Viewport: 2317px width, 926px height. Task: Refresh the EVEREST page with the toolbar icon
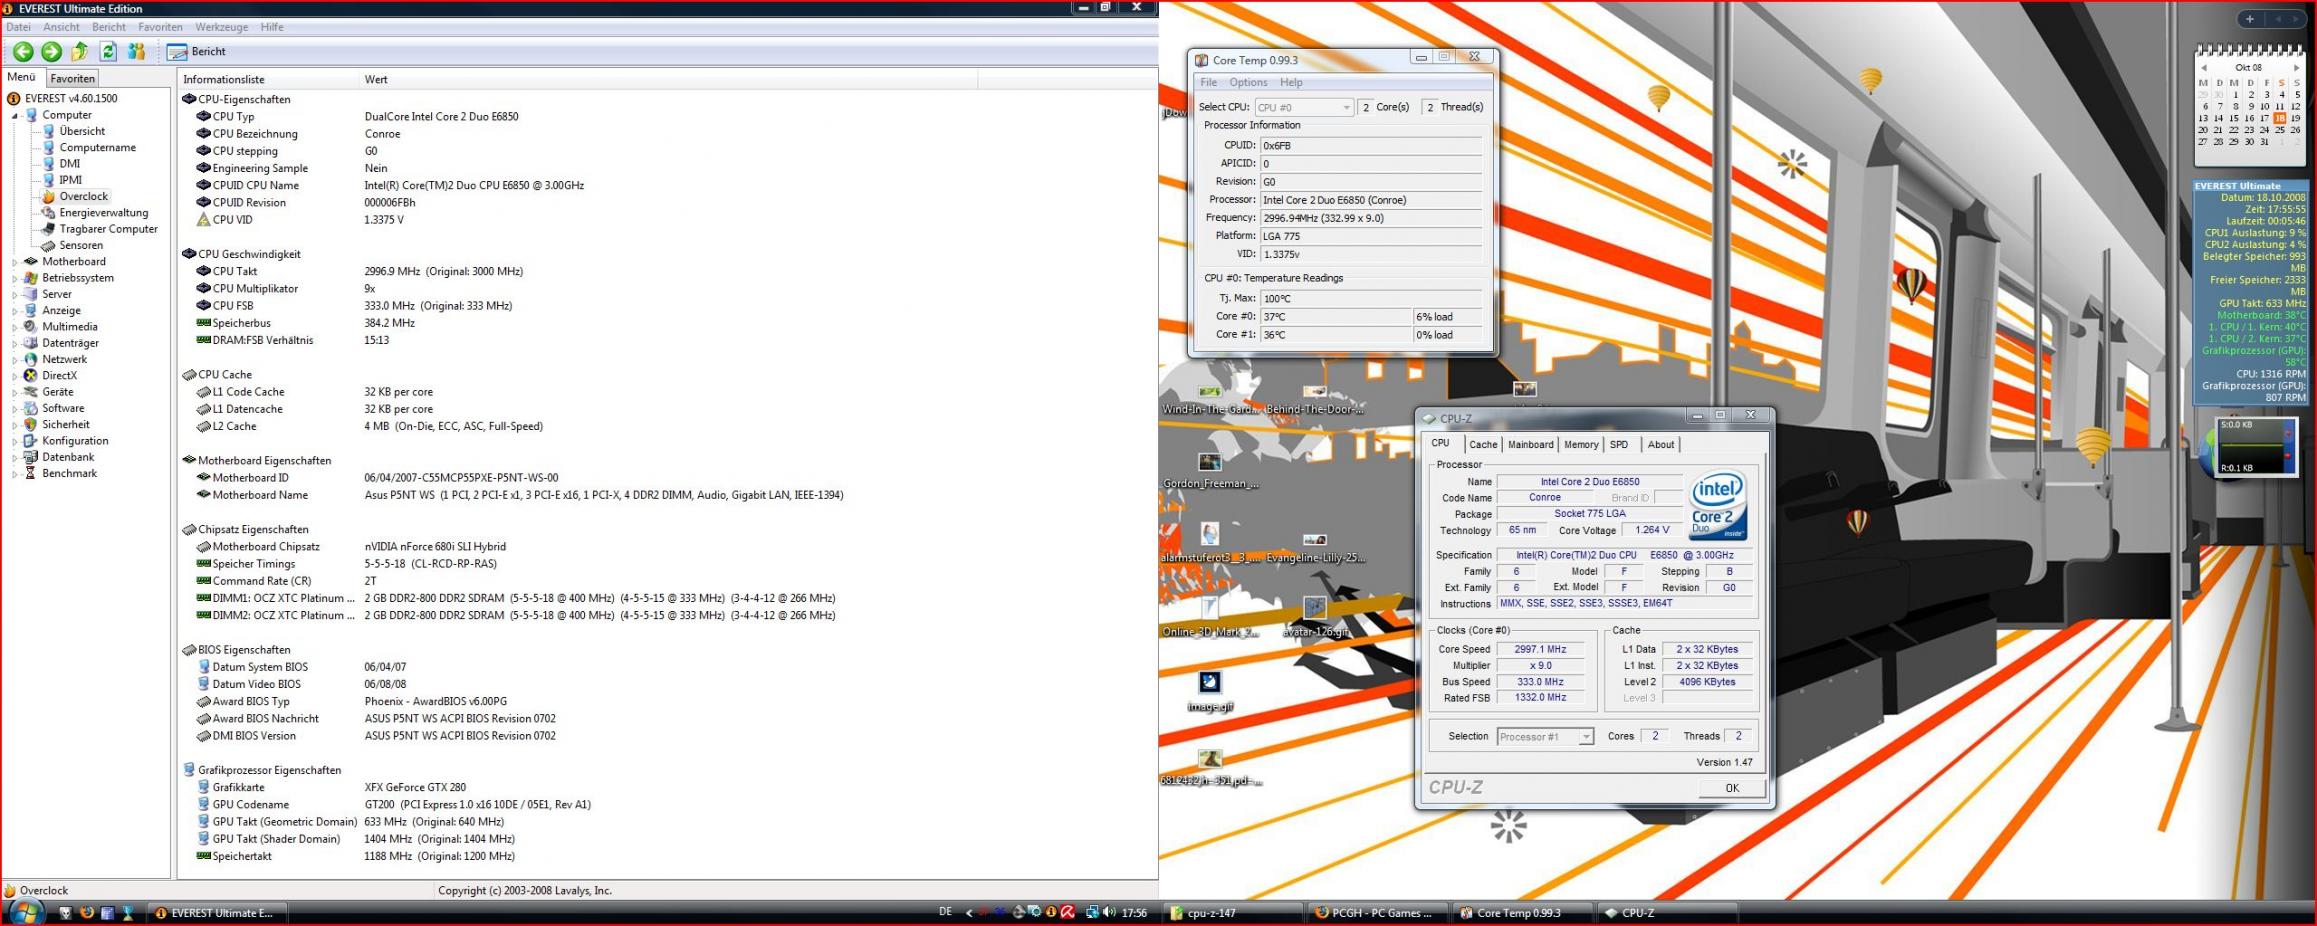(x=108, y=52)
